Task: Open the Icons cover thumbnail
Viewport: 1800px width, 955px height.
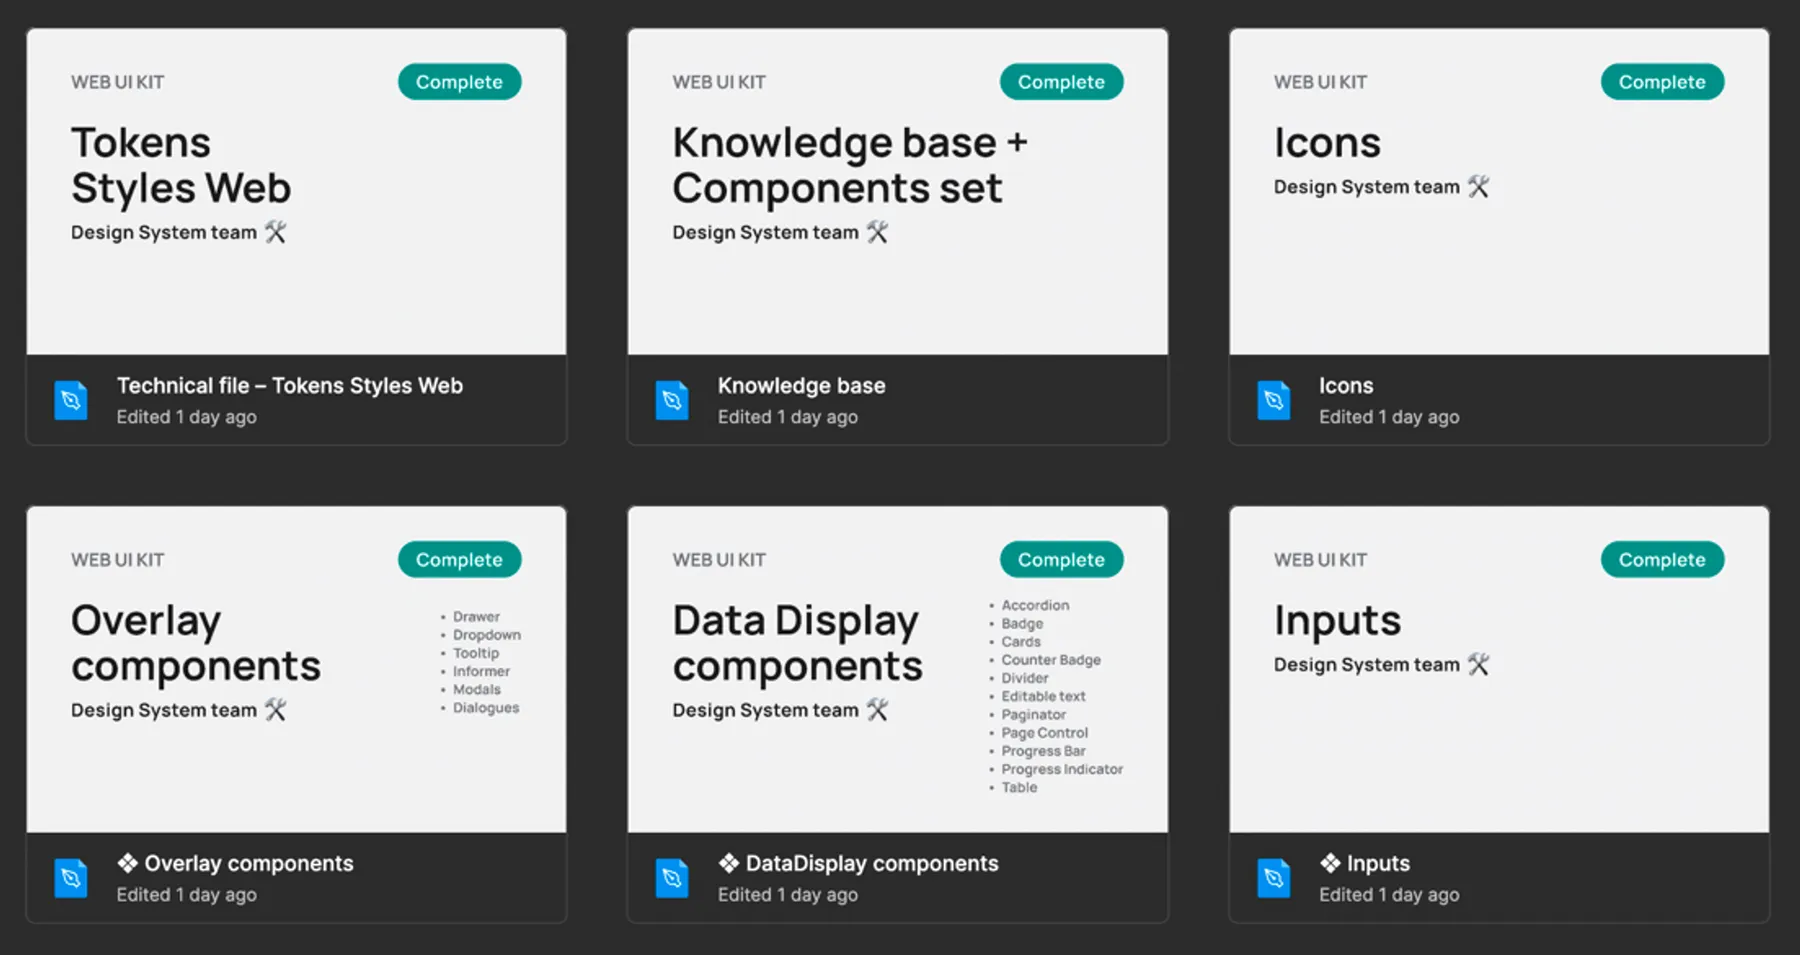Action: (1499, 191)
